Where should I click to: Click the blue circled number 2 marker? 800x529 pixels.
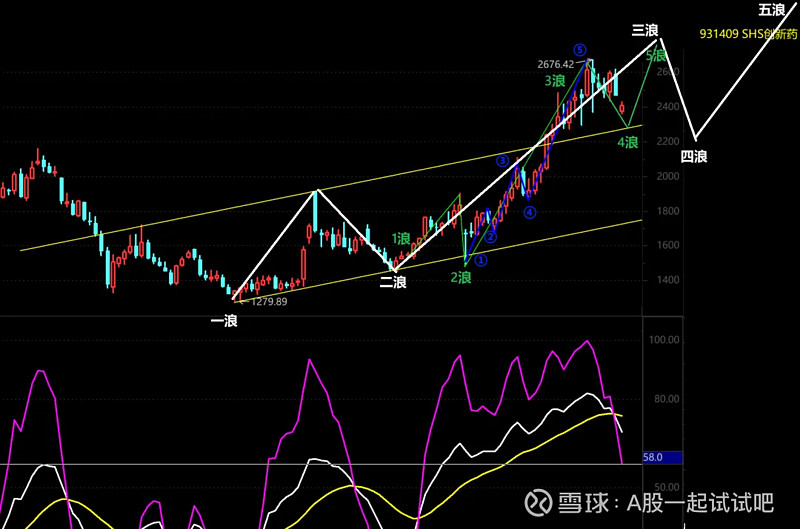[x=490, y=237]
